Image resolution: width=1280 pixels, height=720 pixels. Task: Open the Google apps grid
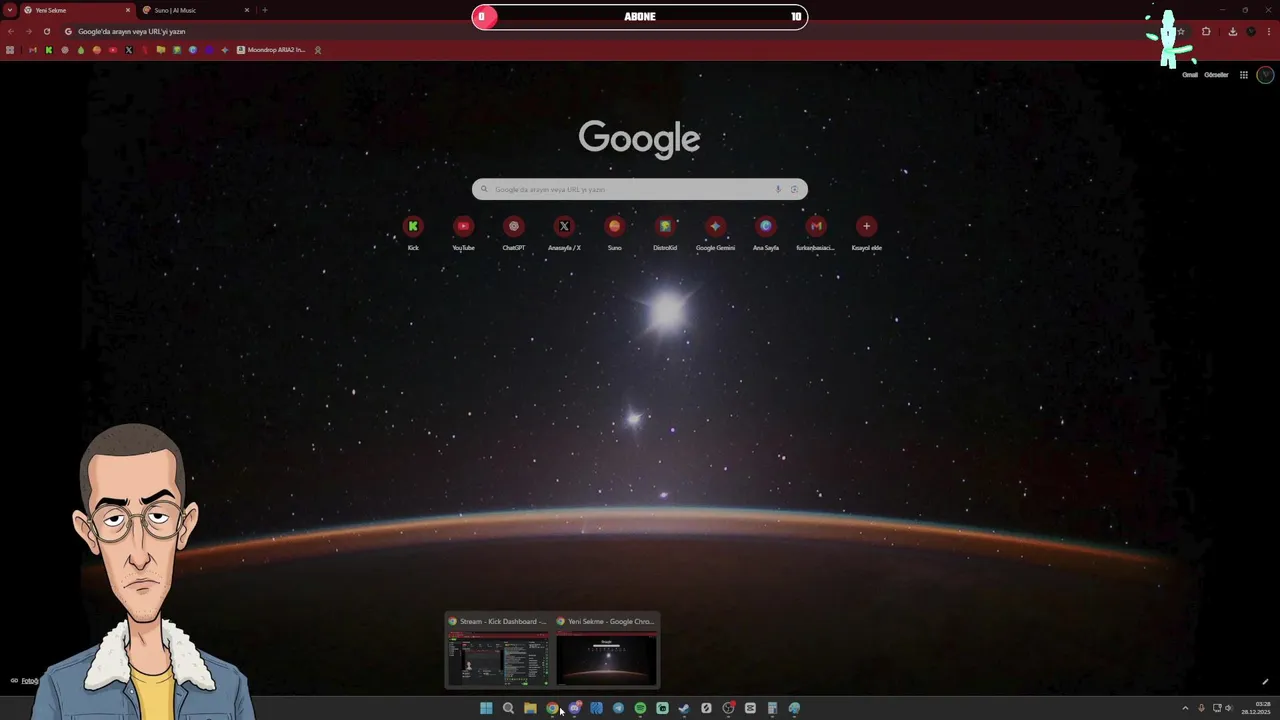(1244, 75)
